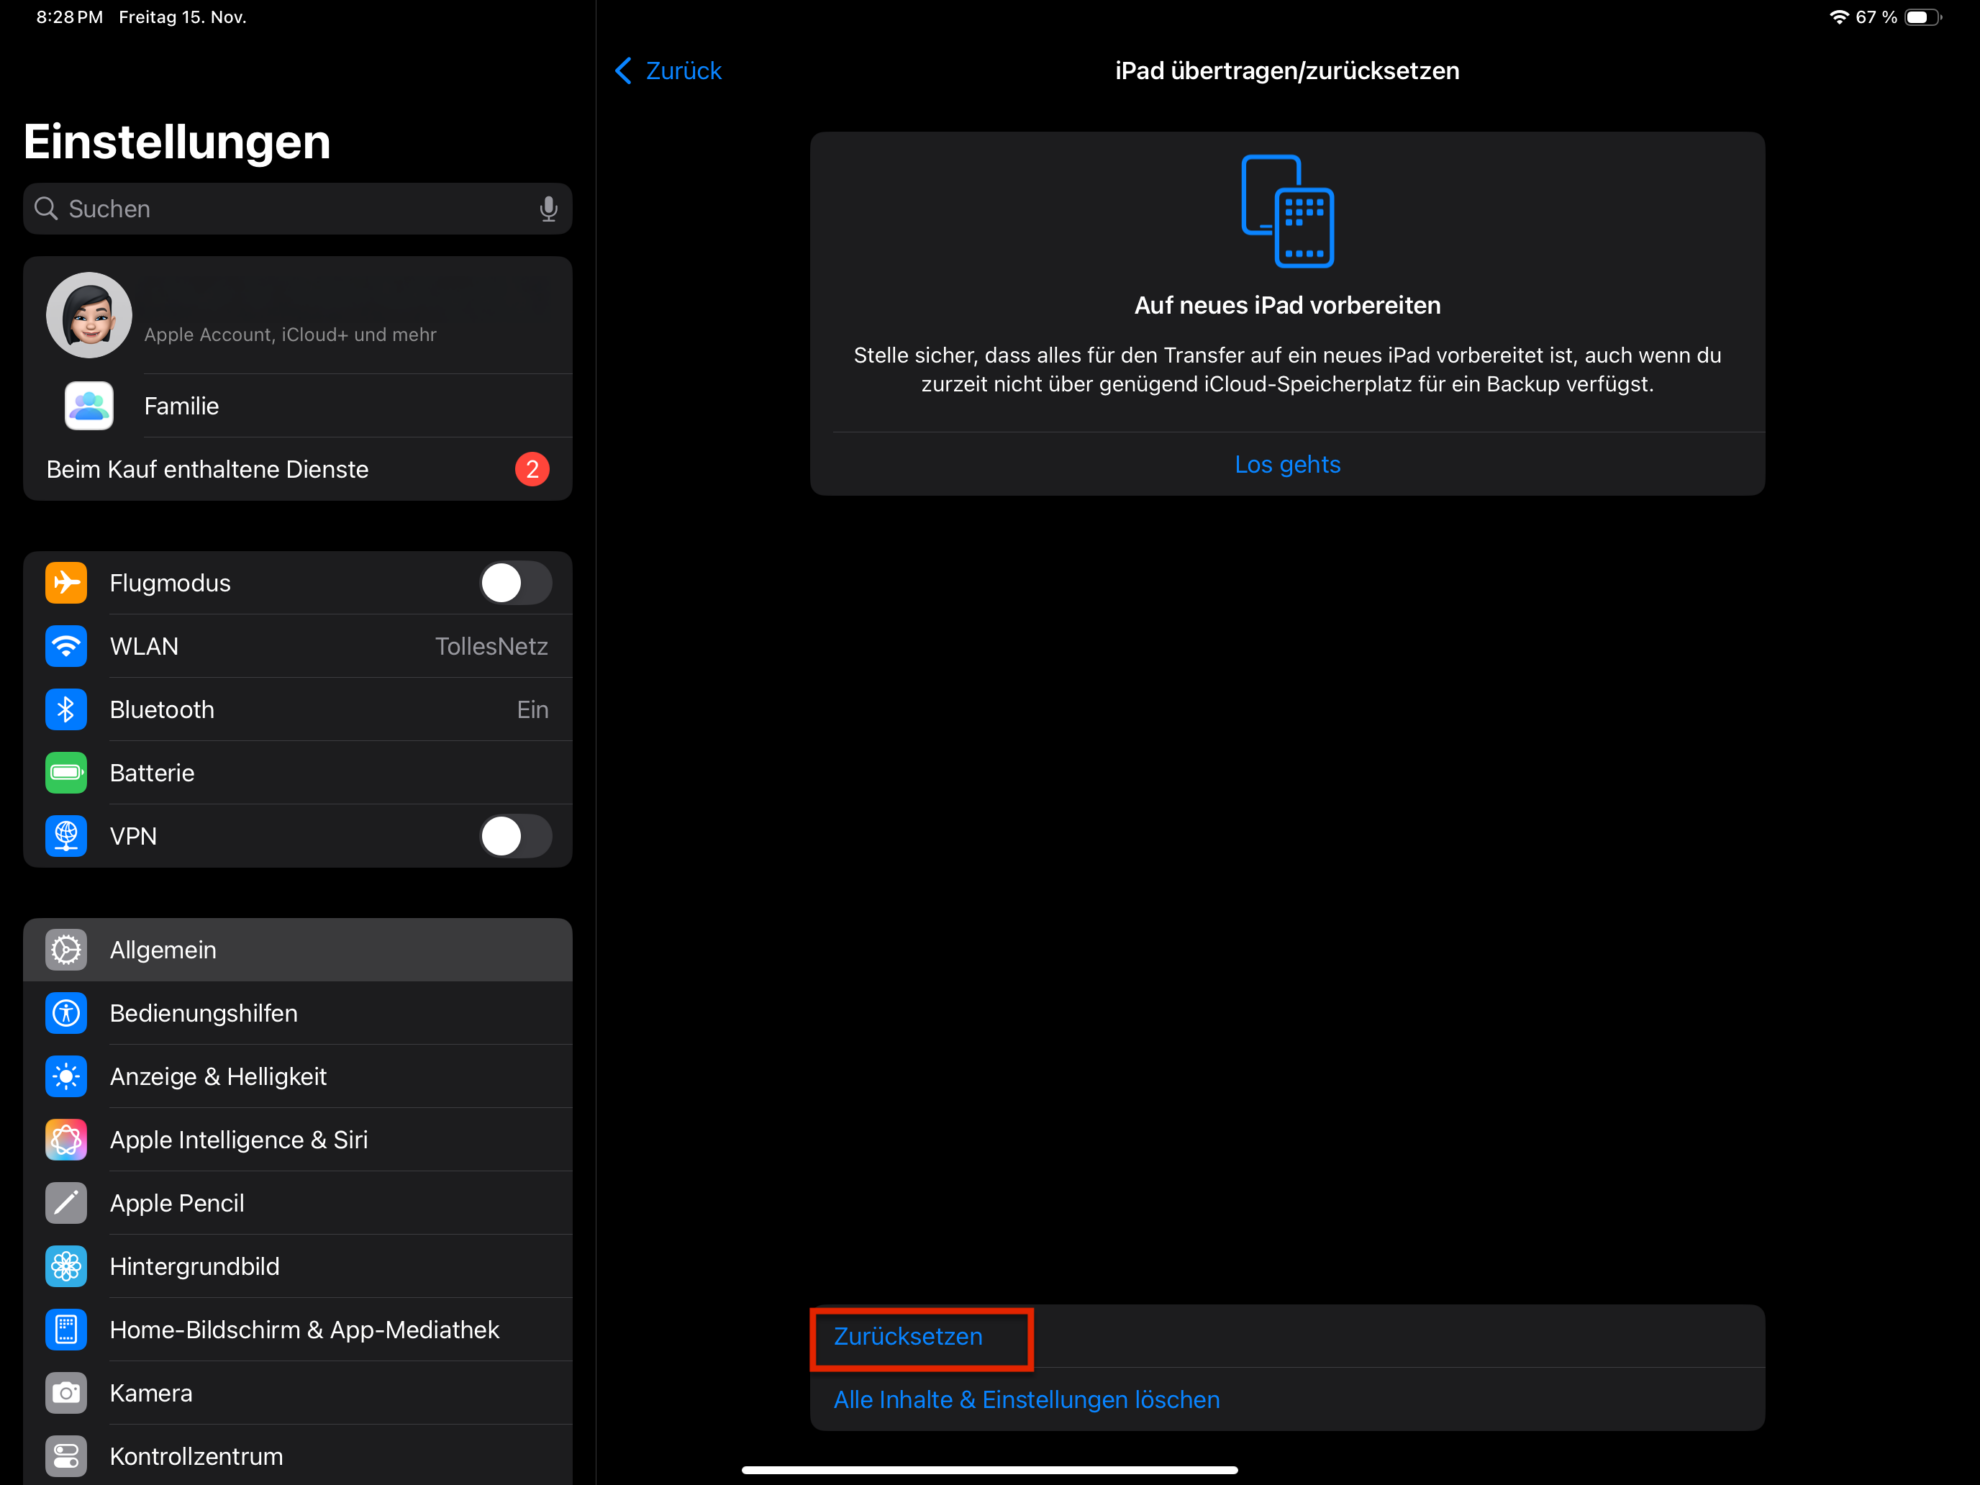This screenshot has width=1980, height=1485.
Task: Tap the date Freitag 15. Nov.
Action: pyautogui.click(x=182, y=17)
